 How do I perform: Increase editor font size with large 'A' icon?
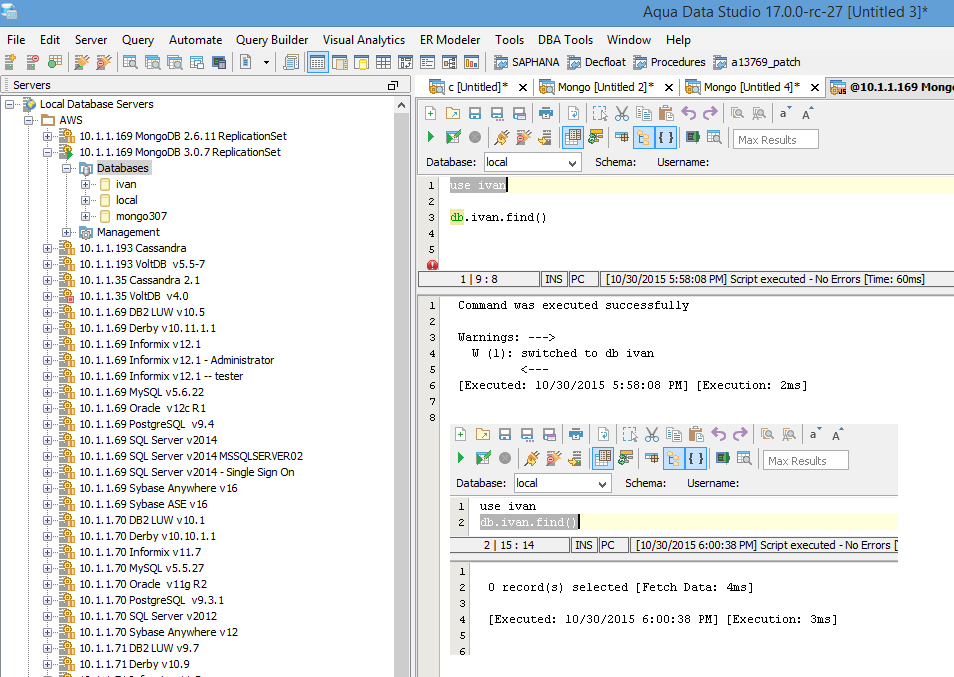(x=806, y=114)
